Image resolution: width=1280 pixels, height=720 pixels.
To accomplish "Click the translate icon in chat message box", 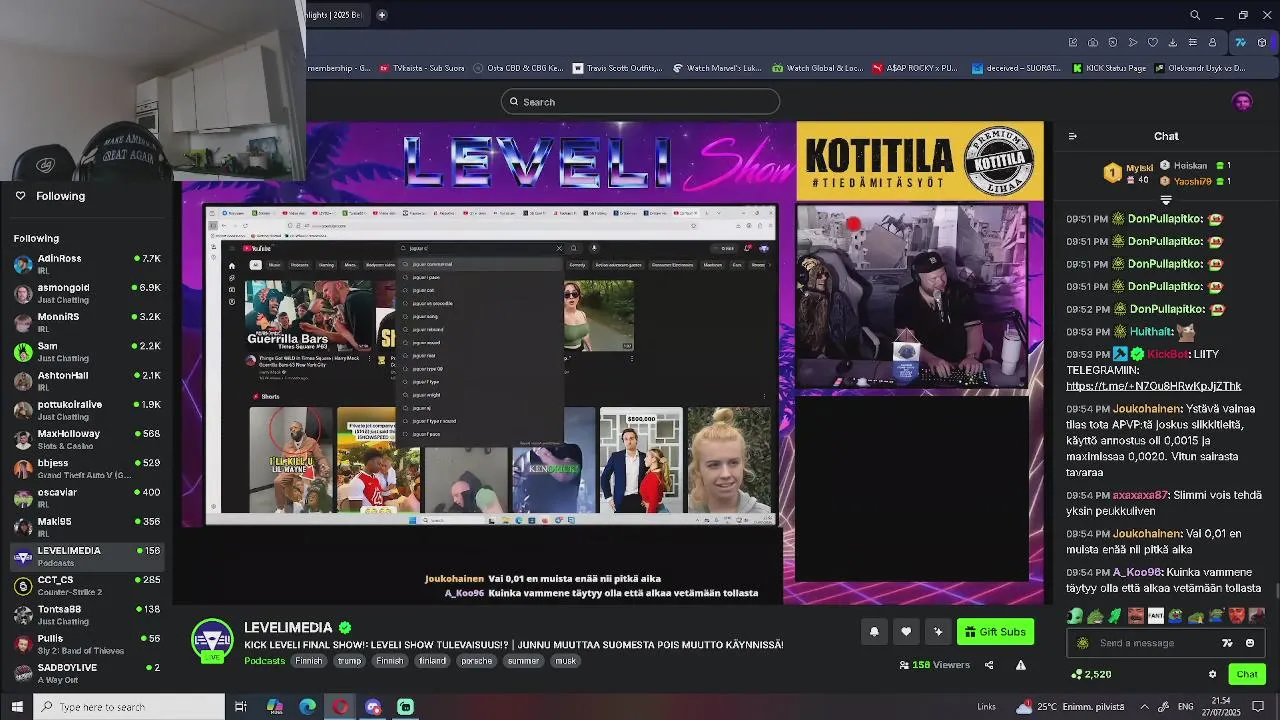I will 1227,643.
